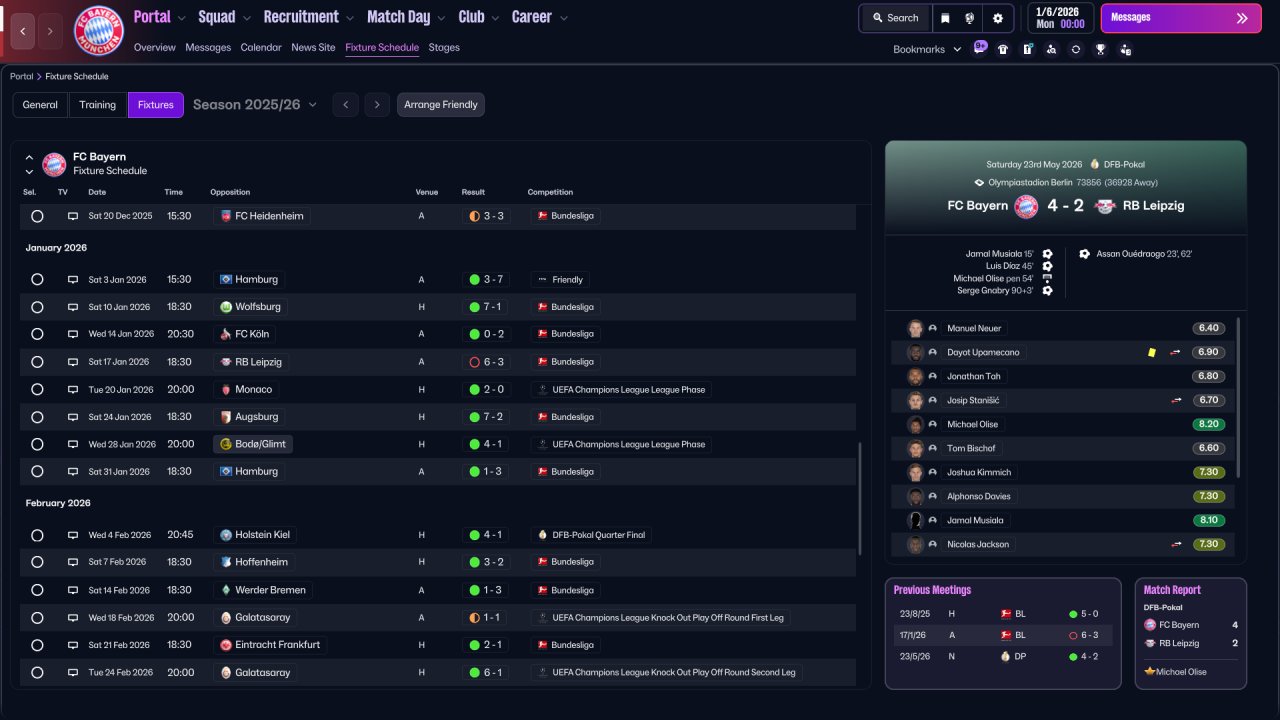Select the radio button for the Holstein Kiel fixture

point(37,535)
